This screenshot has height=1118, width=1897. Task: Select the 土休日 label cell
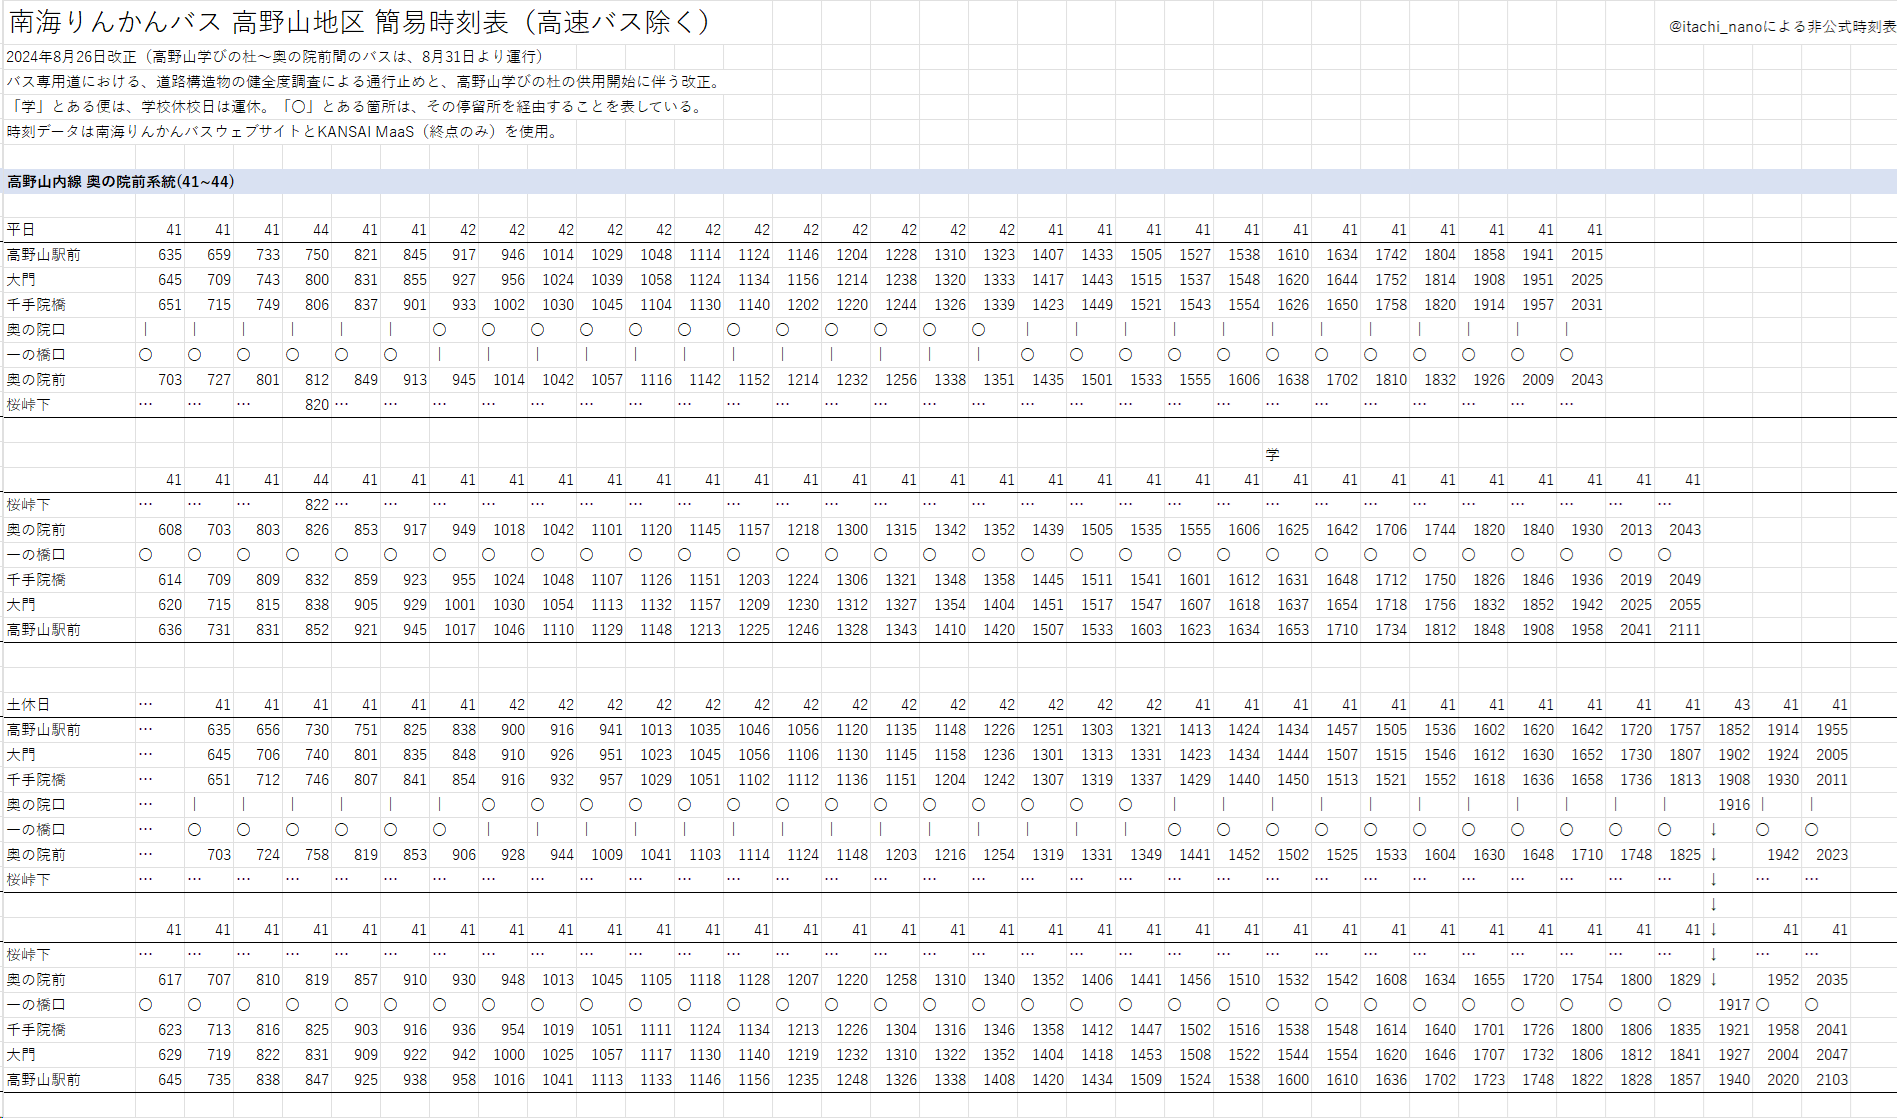coord(28,705)
